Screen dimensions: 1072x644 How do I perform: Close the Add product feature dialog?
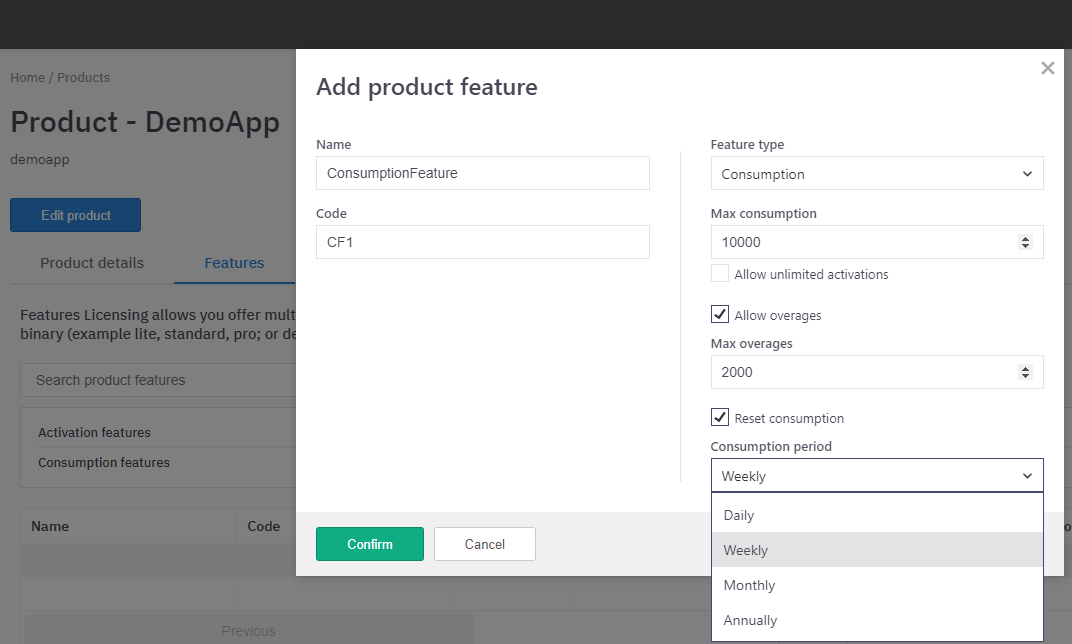click(1047, 69)
